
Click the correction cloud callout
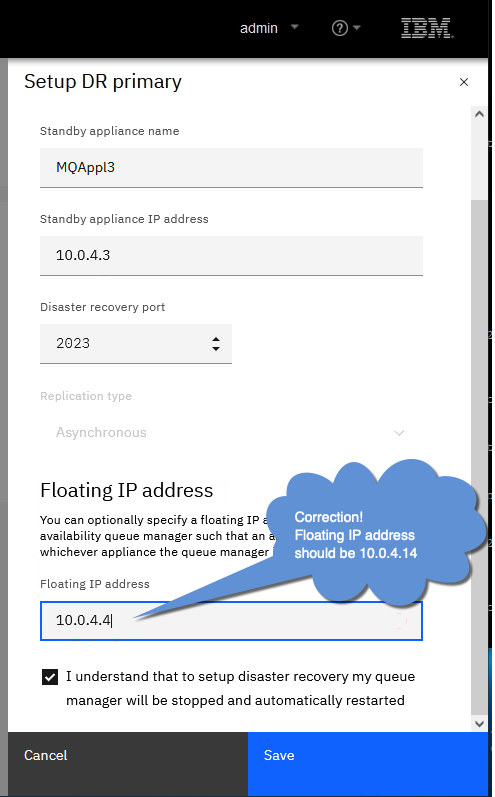coord(376,534)
